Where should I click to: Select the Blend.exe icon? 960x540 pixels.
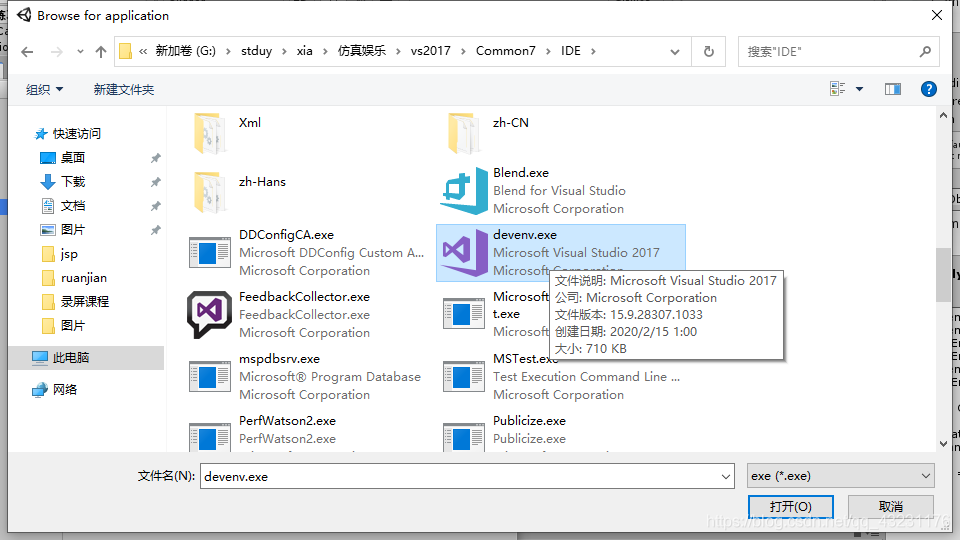pyautogui.click(x=463, y=190)
